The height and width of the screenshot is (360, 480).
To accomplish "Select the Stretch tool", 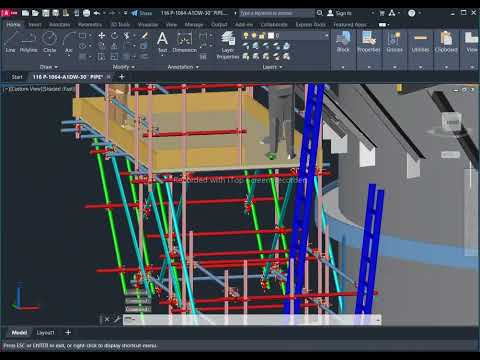I will pyautogui.click(x=102, y=56).
